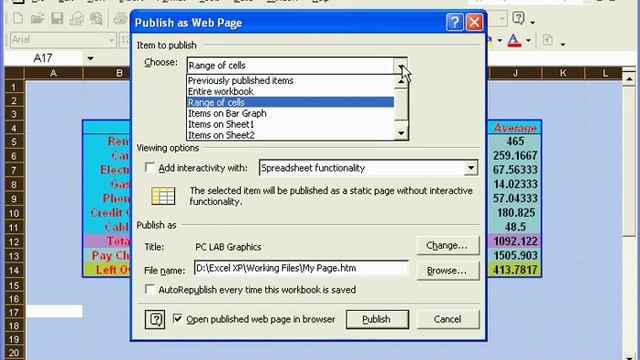Click the list scrollbar down arrow

point(401,133)
